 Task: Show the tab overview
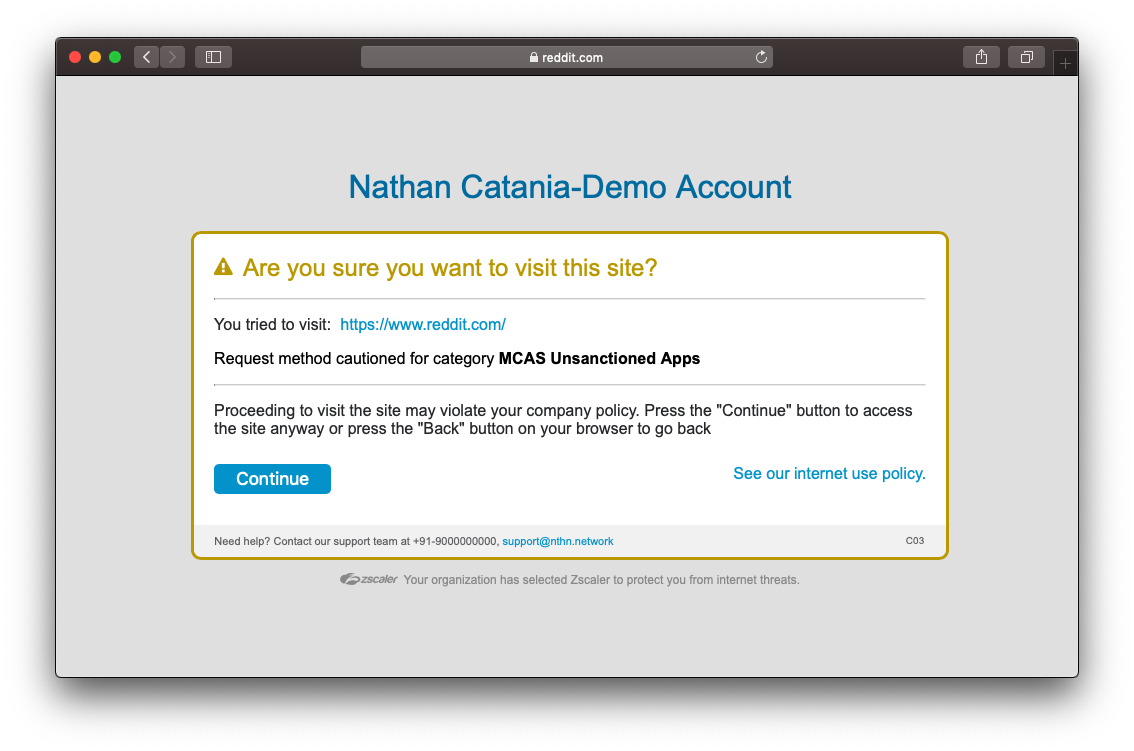pyautogui.click(x=1026, y=57)
